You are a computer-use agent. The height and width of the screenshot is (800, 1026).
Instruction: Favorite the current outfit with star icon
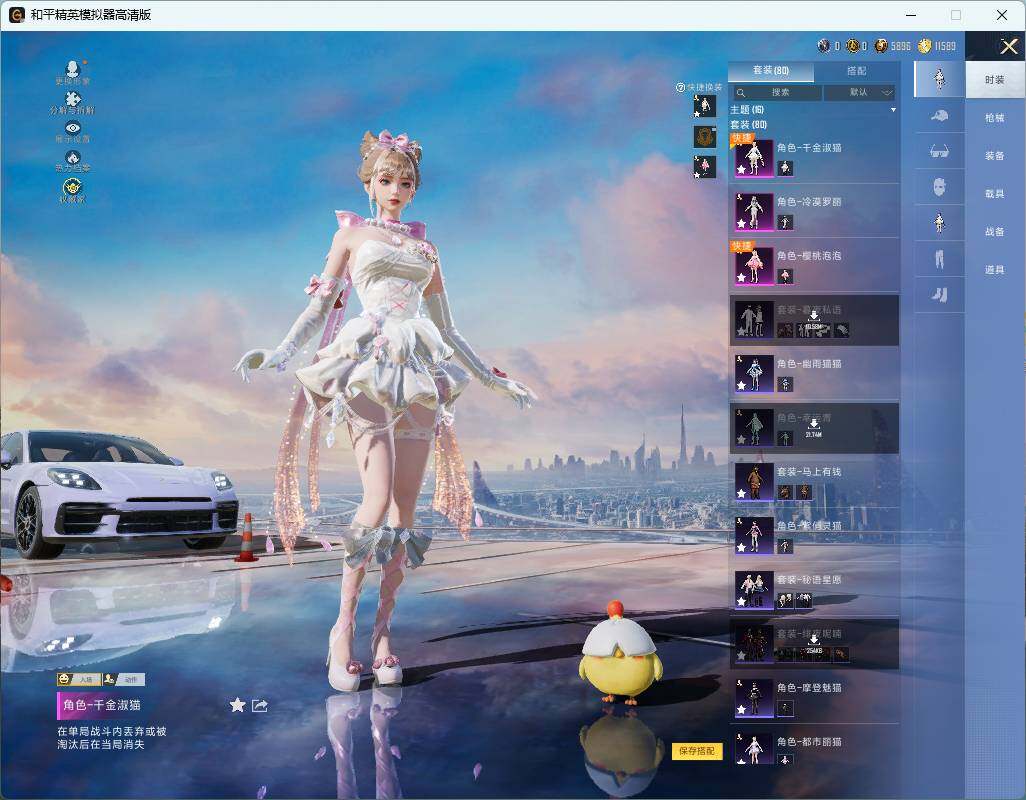[x=238, y=705]
